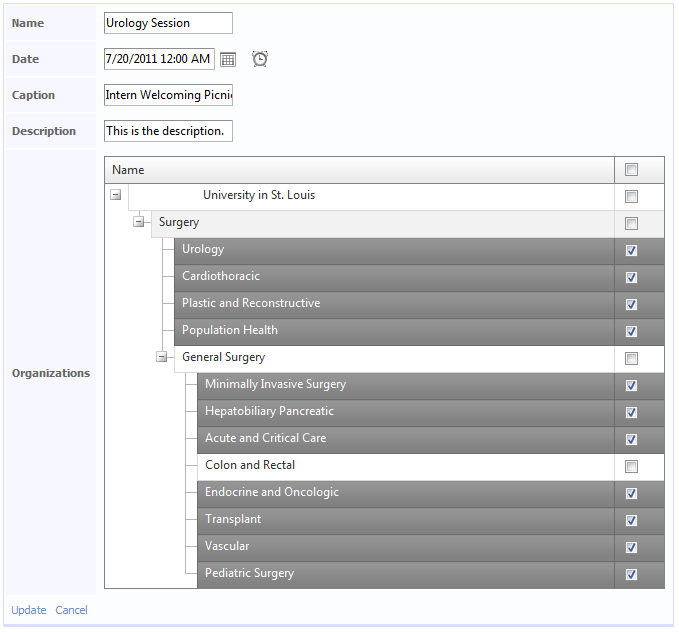Toggle the header select-all checkbox

tap(631, 170)
